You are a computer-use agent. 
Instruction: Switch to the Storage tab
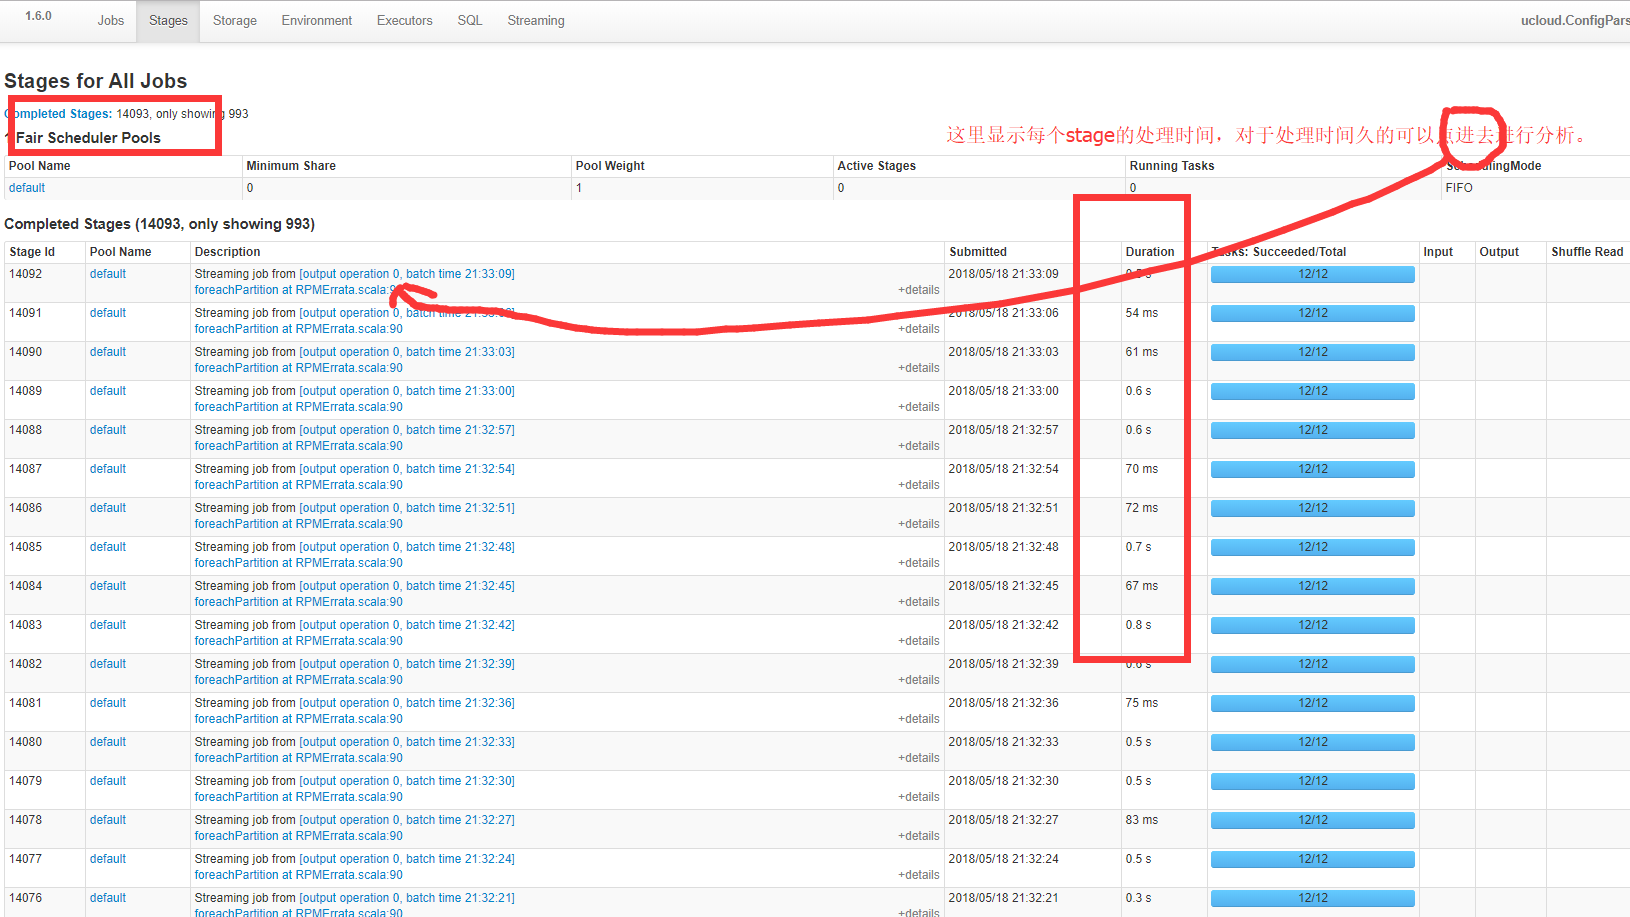pos(235,20)
